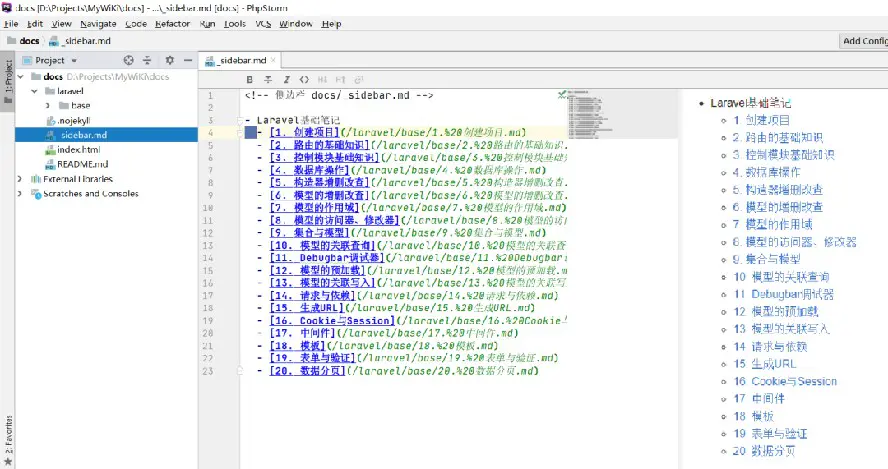Open the Refactor menu
The image size is (888, 469).
(172, 24)
